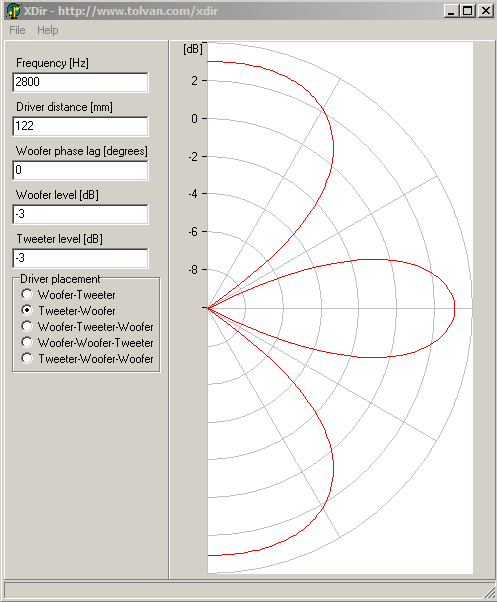The height and width of the screenshot is (602, 497).
Task: Click the XDir title bar URL text
Action: coord(138,11)
